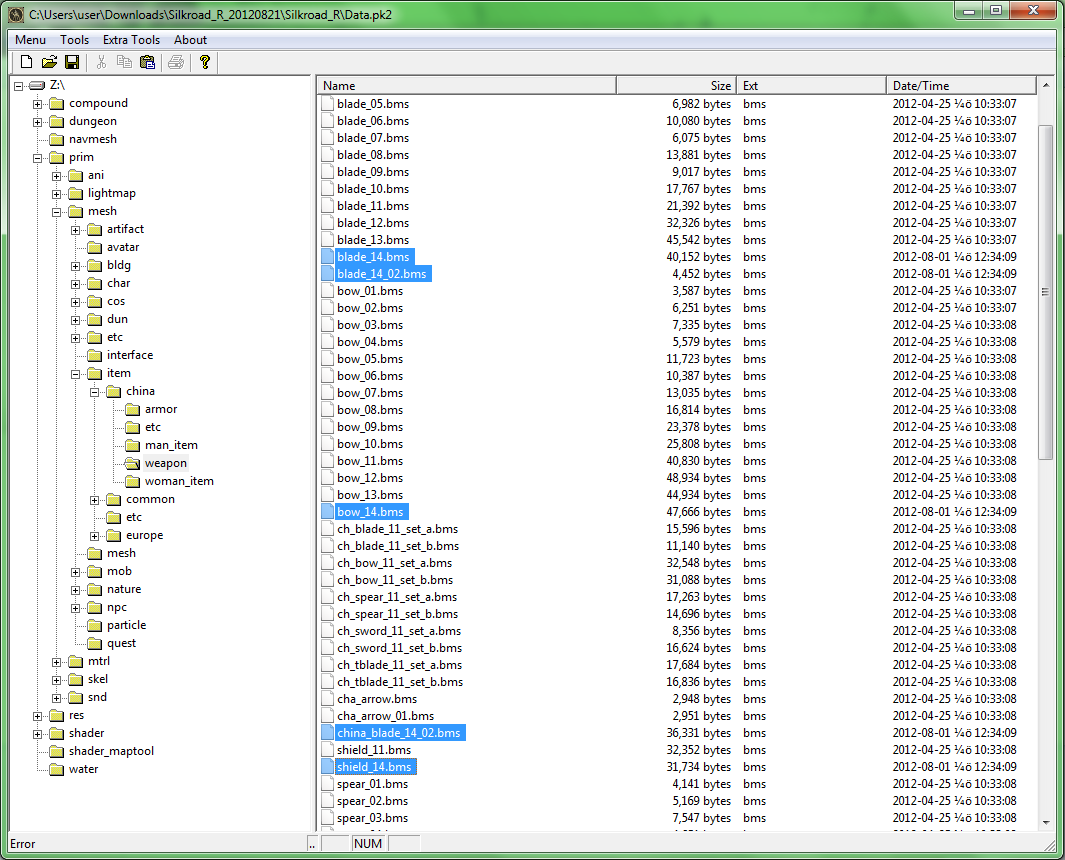Open the About menu
1065x860 pixels.
190,40
